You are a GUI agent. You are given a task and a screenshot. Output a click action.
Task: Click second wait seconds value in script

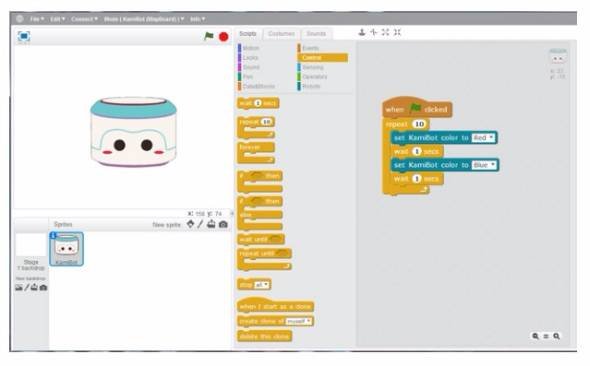click(417, 179)
